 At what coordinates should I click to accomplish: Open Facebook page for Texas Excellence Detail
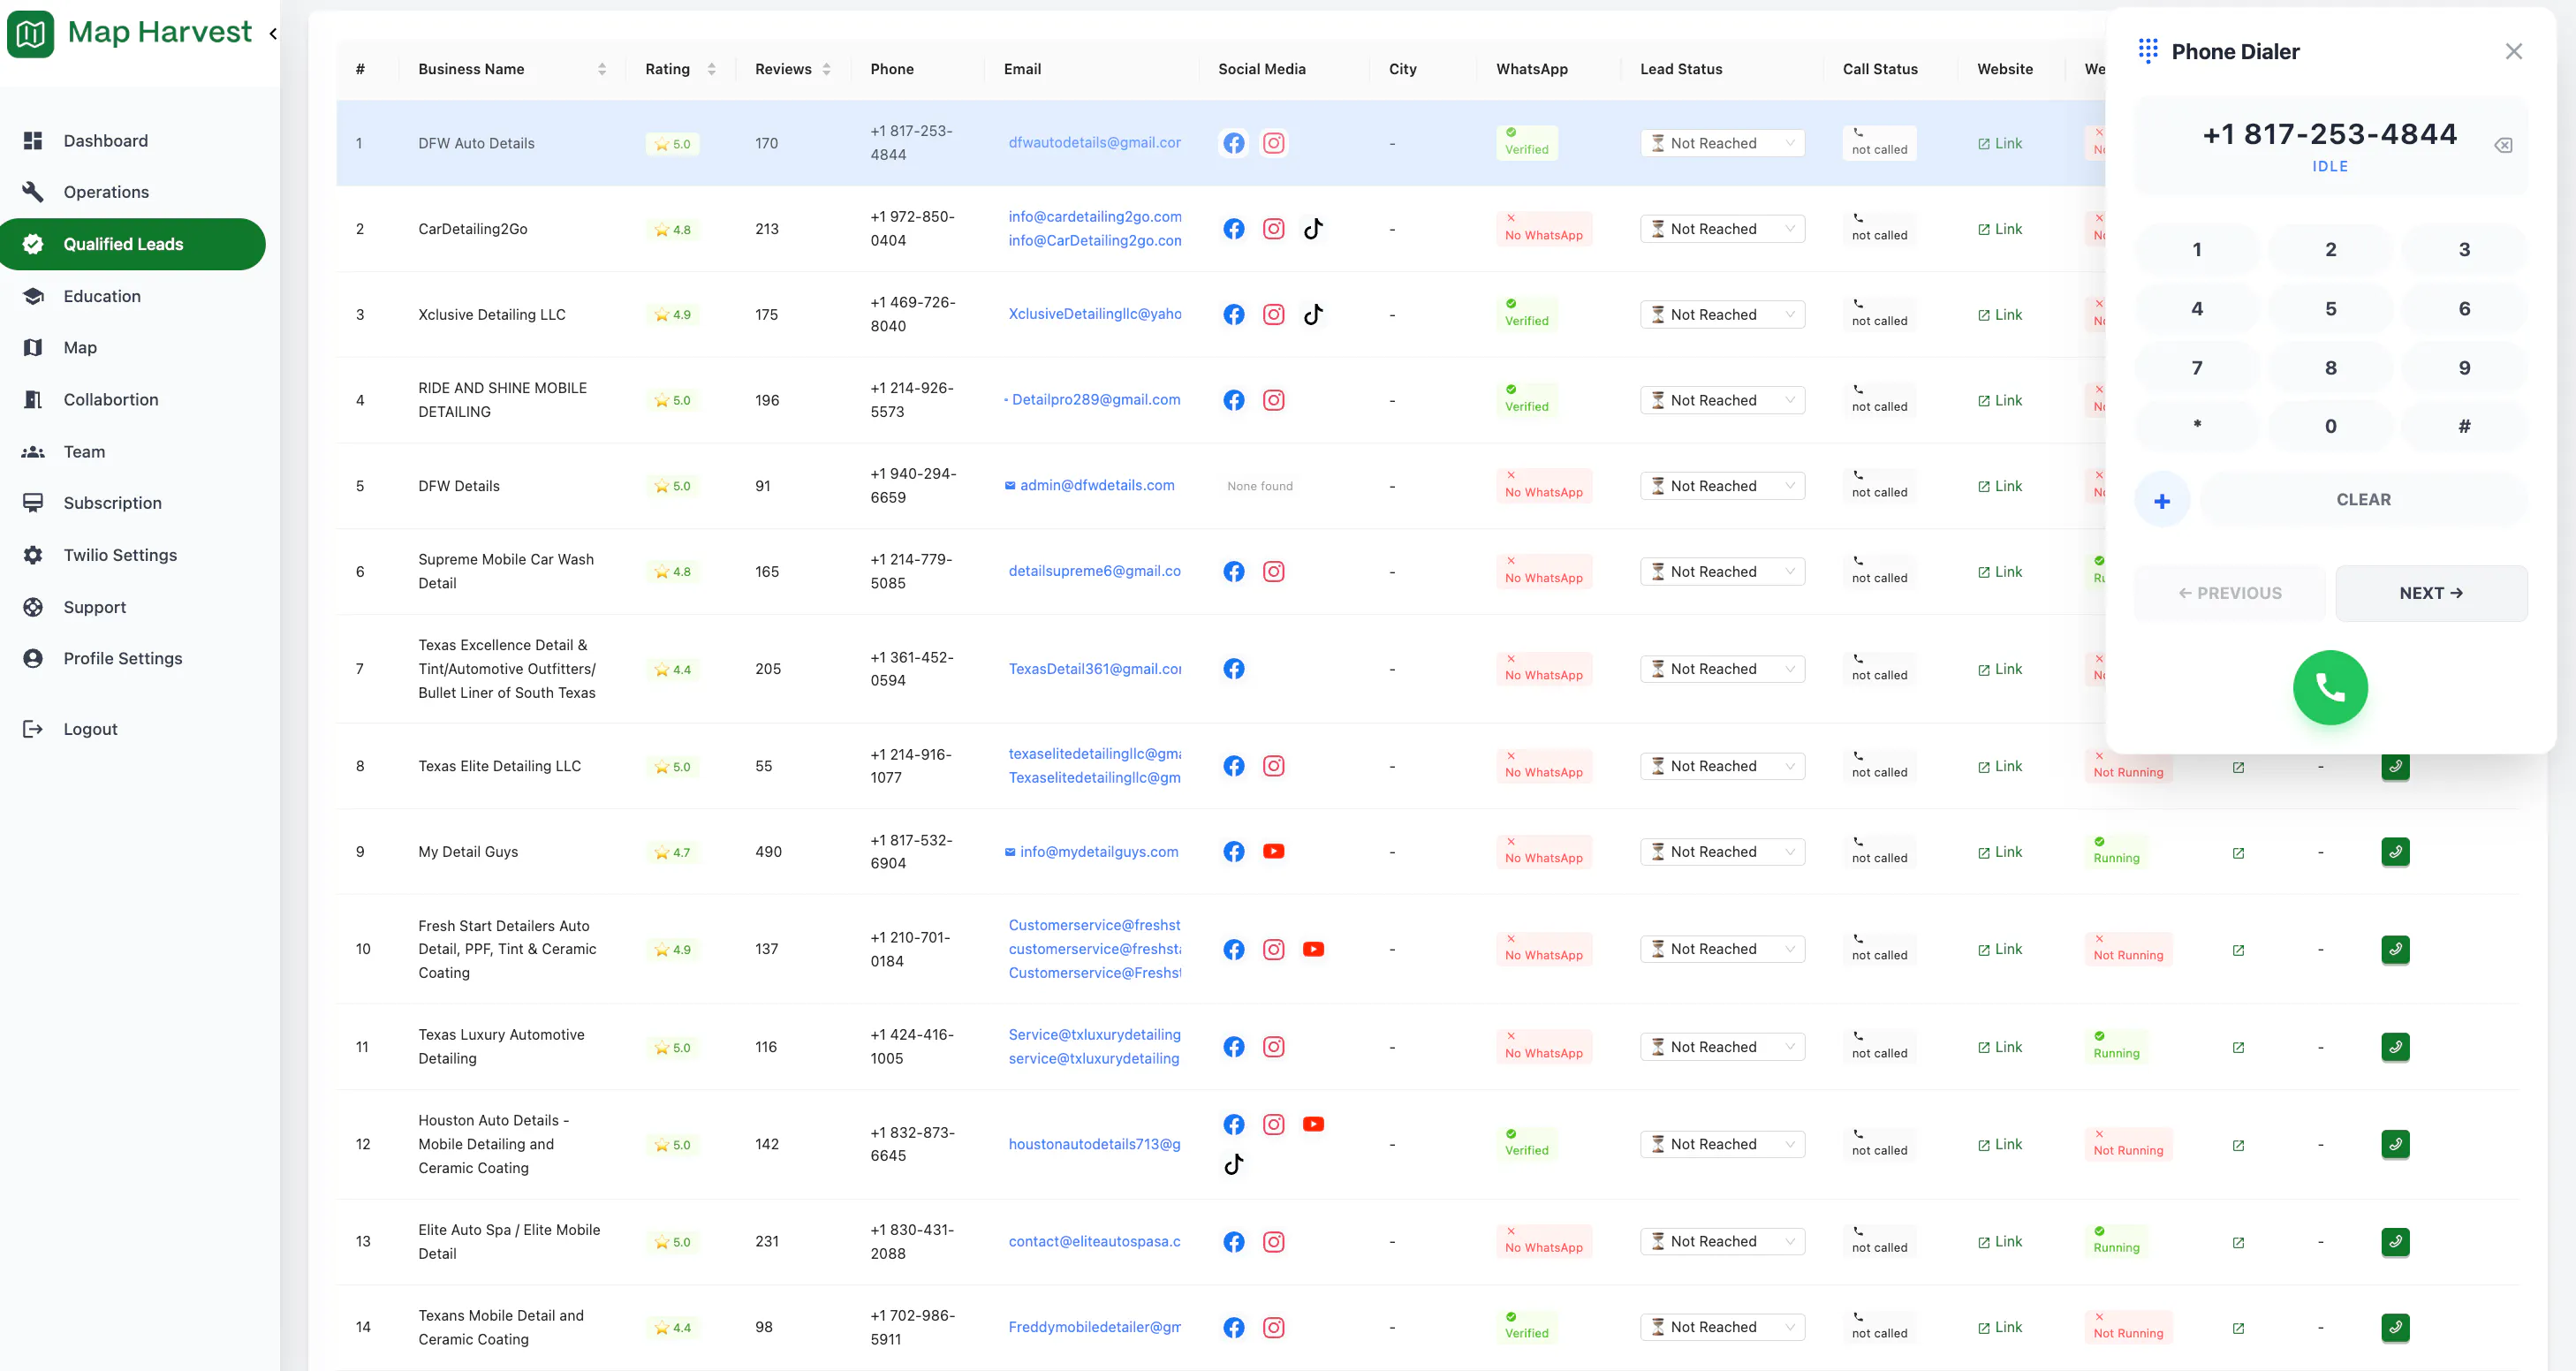1234,669
